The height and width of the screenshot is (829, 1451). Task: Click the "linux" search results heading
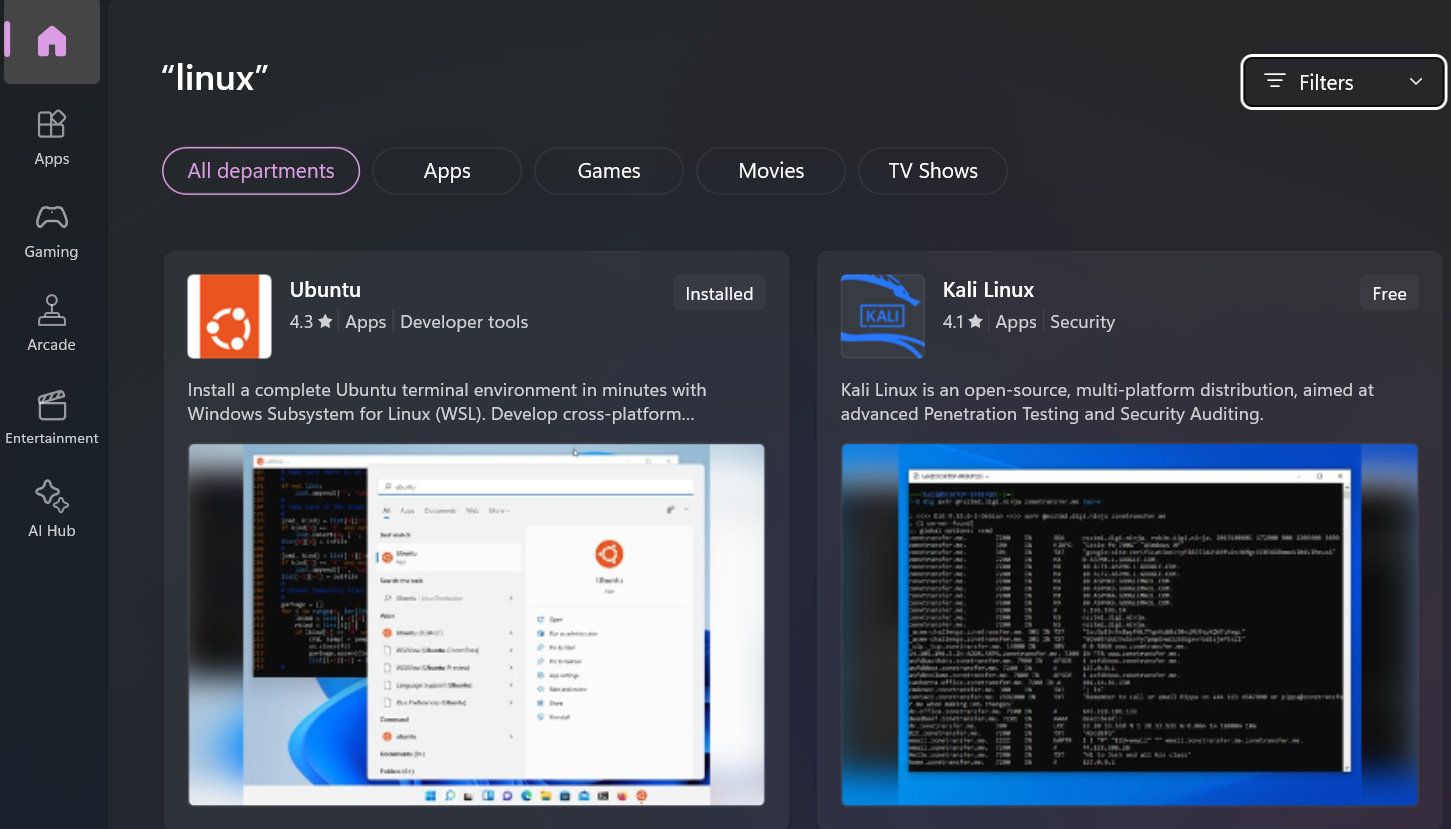215,78
